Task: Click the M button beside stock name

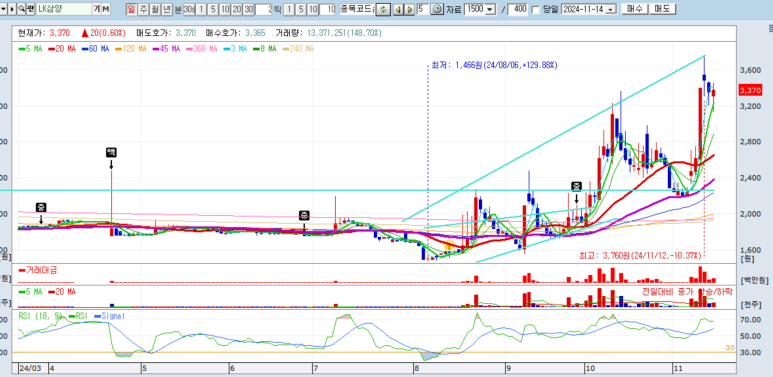Action: point(106,9)
